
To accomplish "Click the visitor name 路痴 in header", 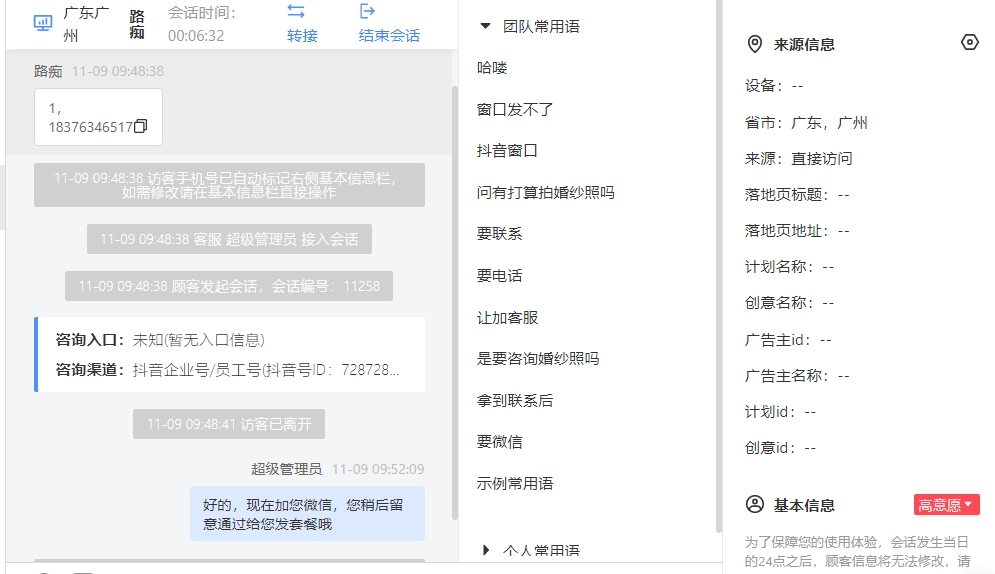I will [137, 24].
